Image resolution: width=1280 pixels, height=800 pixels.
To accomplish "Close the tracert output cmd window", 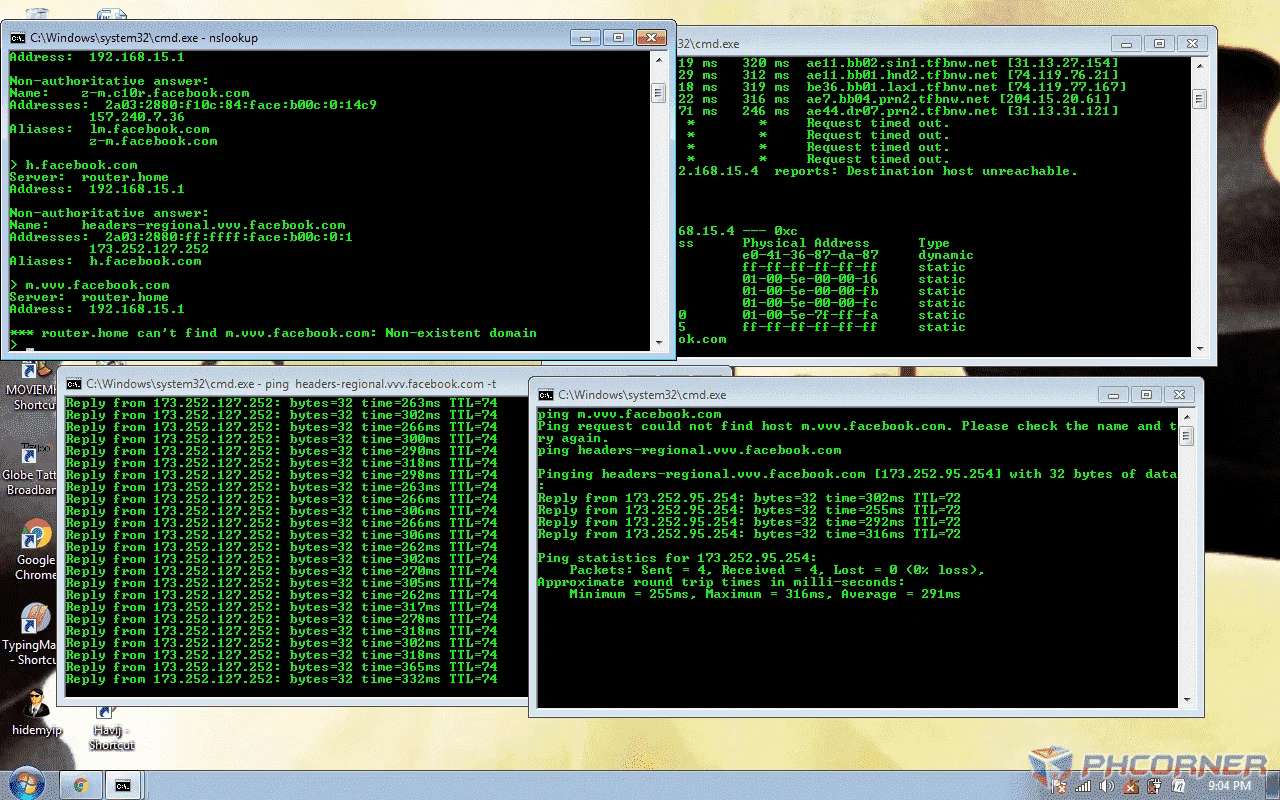I will (1190, 44).
